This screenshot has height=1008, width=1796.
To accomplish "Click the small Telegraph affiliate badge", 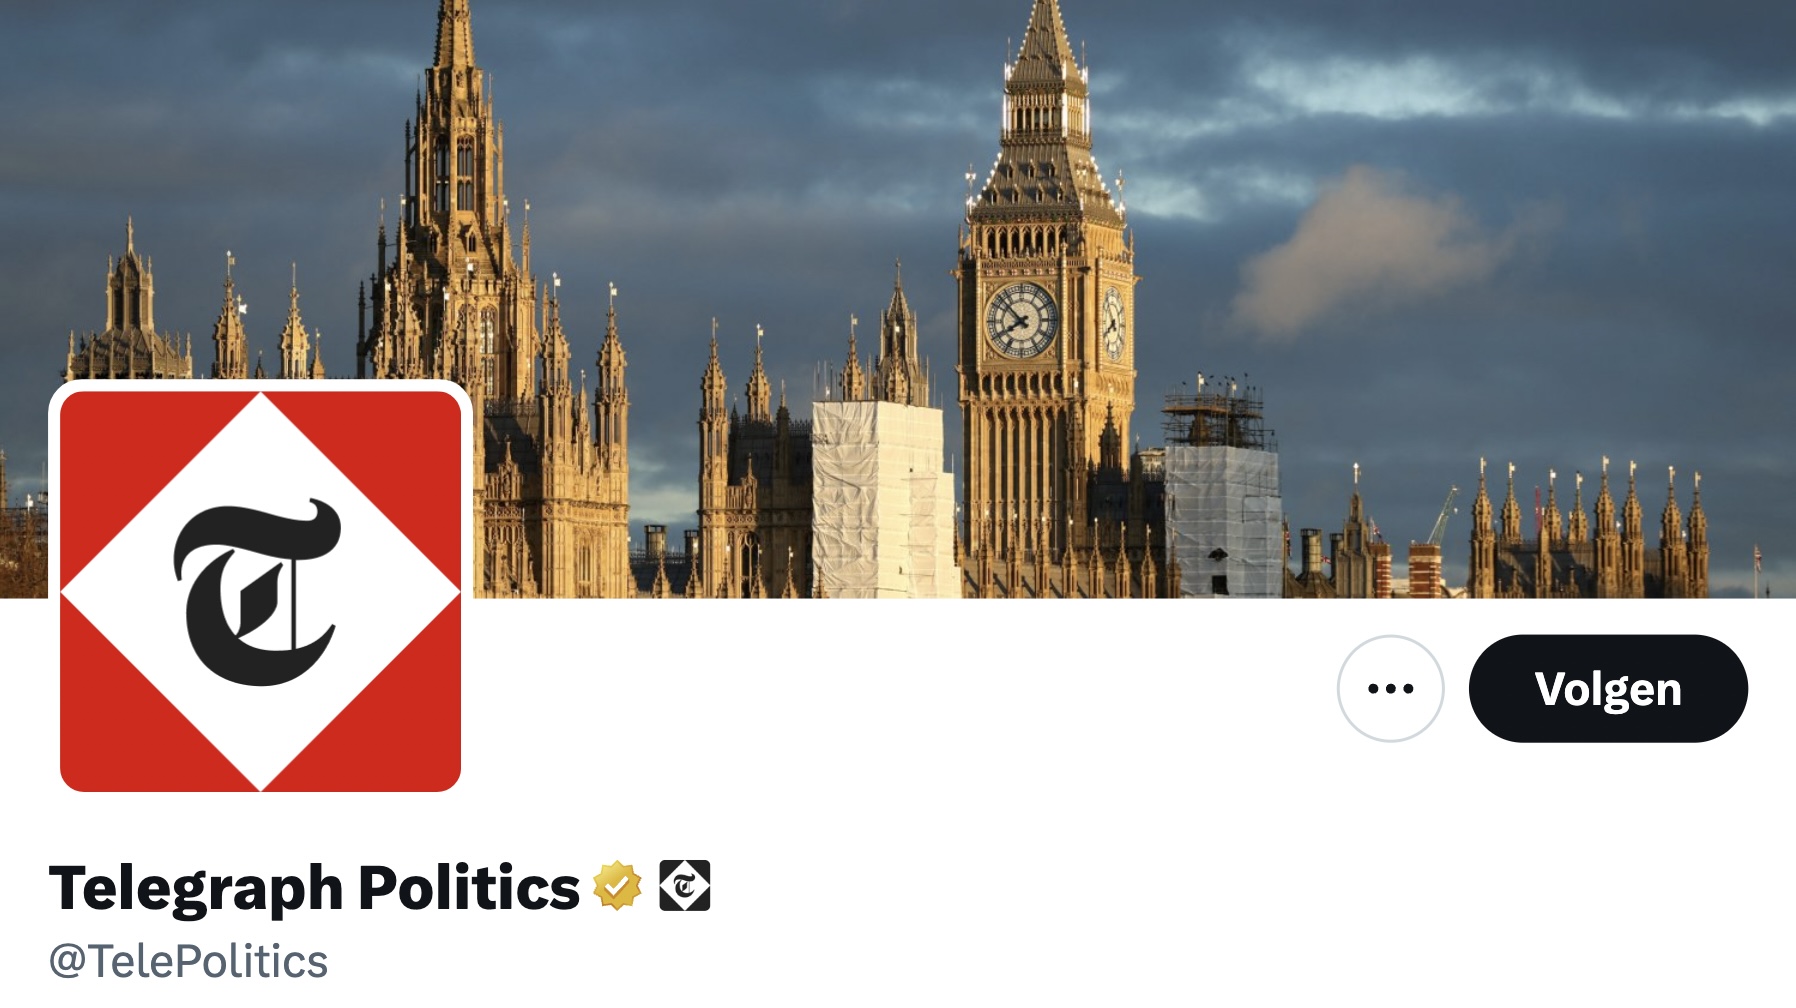I will [x=684, y=886].
